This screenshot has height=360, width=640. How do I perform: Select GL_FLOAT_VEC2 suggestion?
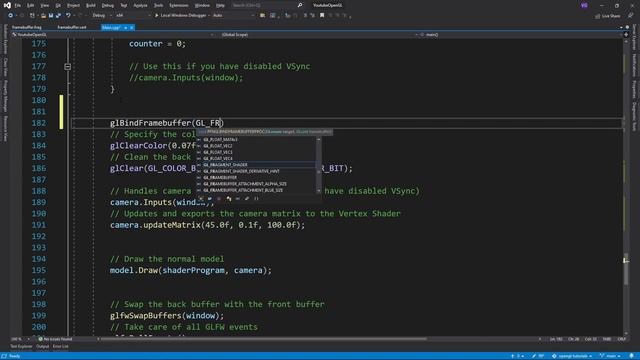coord(218,146)
